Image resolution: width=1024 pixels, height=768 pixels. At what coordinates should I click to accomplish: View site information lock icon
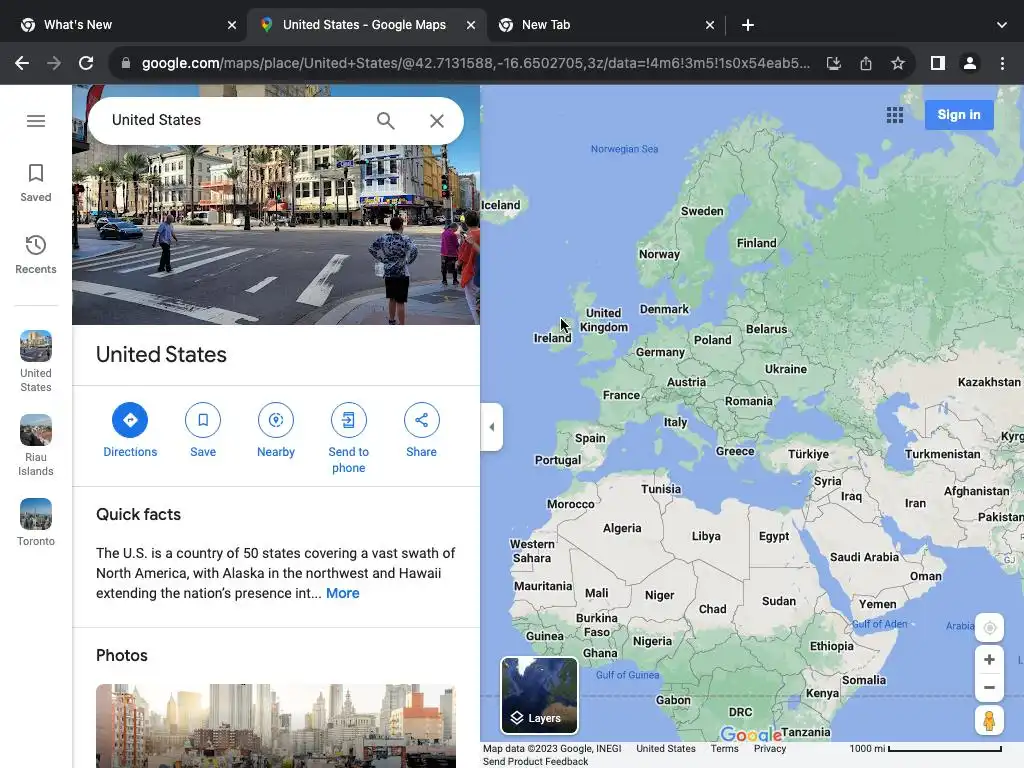coord(126,63)
